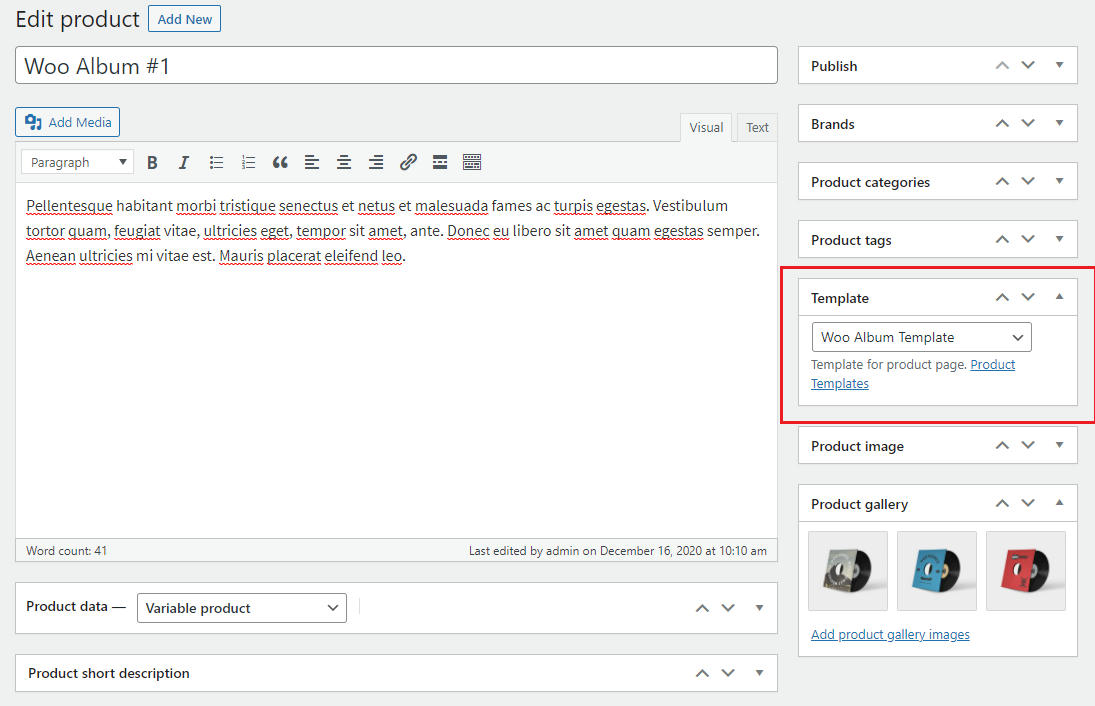Expand the Product tags panel

point(1059,239)
